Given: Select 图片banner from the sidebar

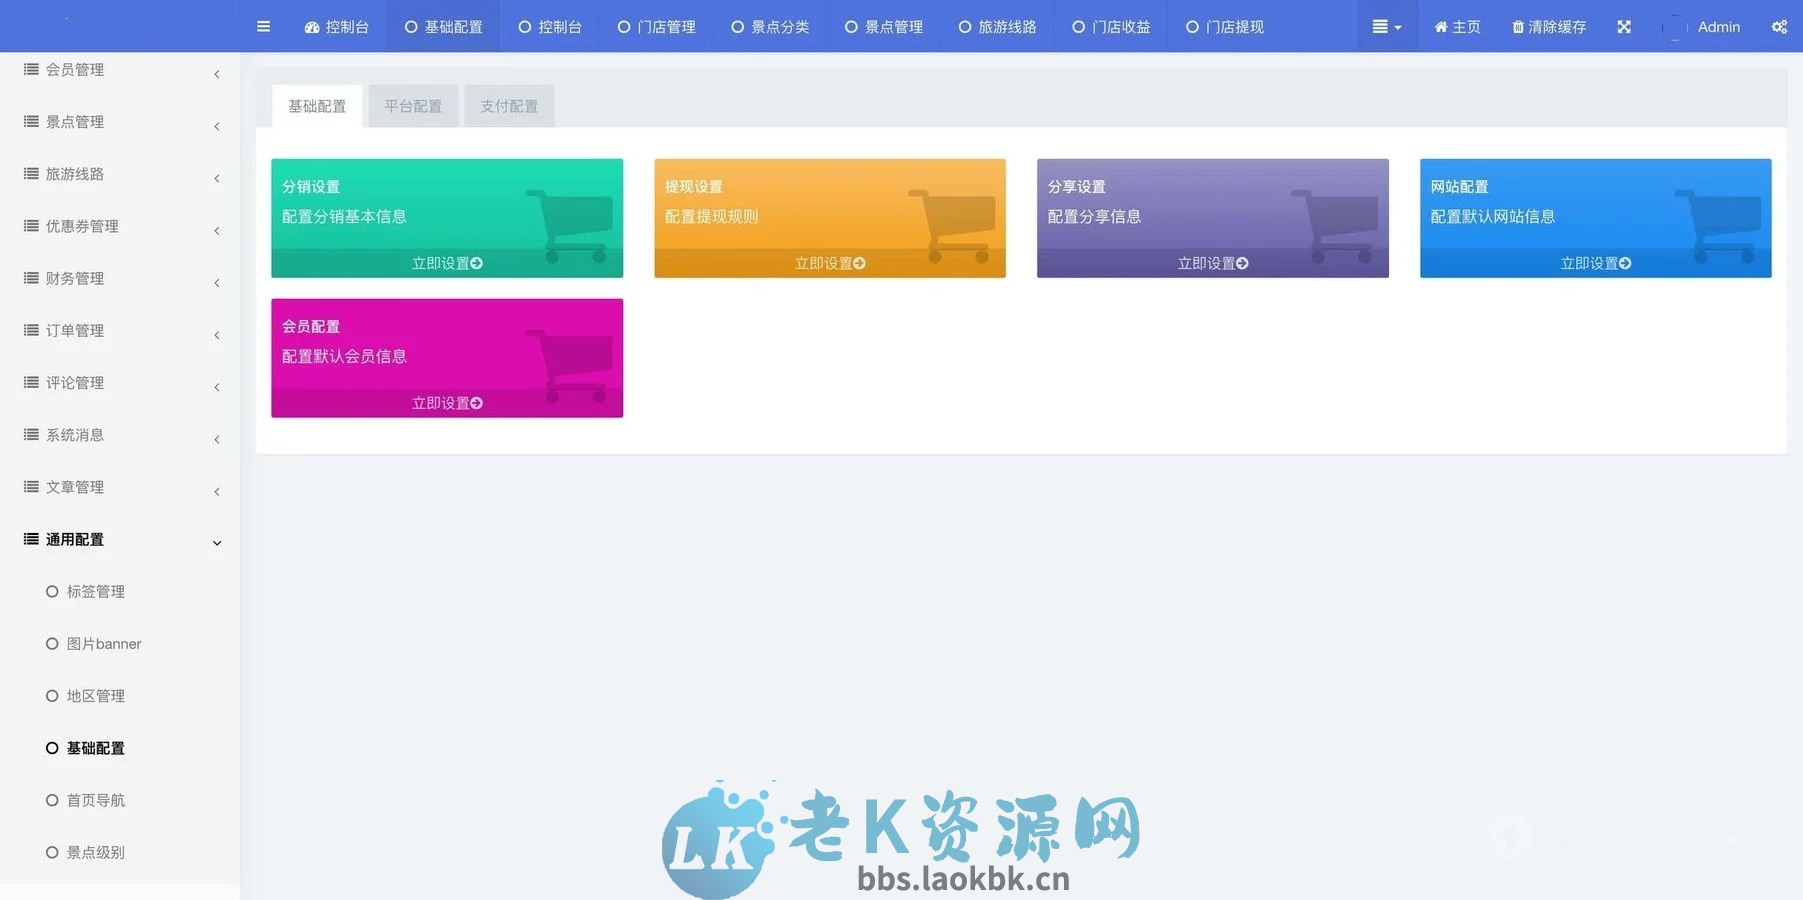Looking at the screenshot, I should click(x=103, y=643).
